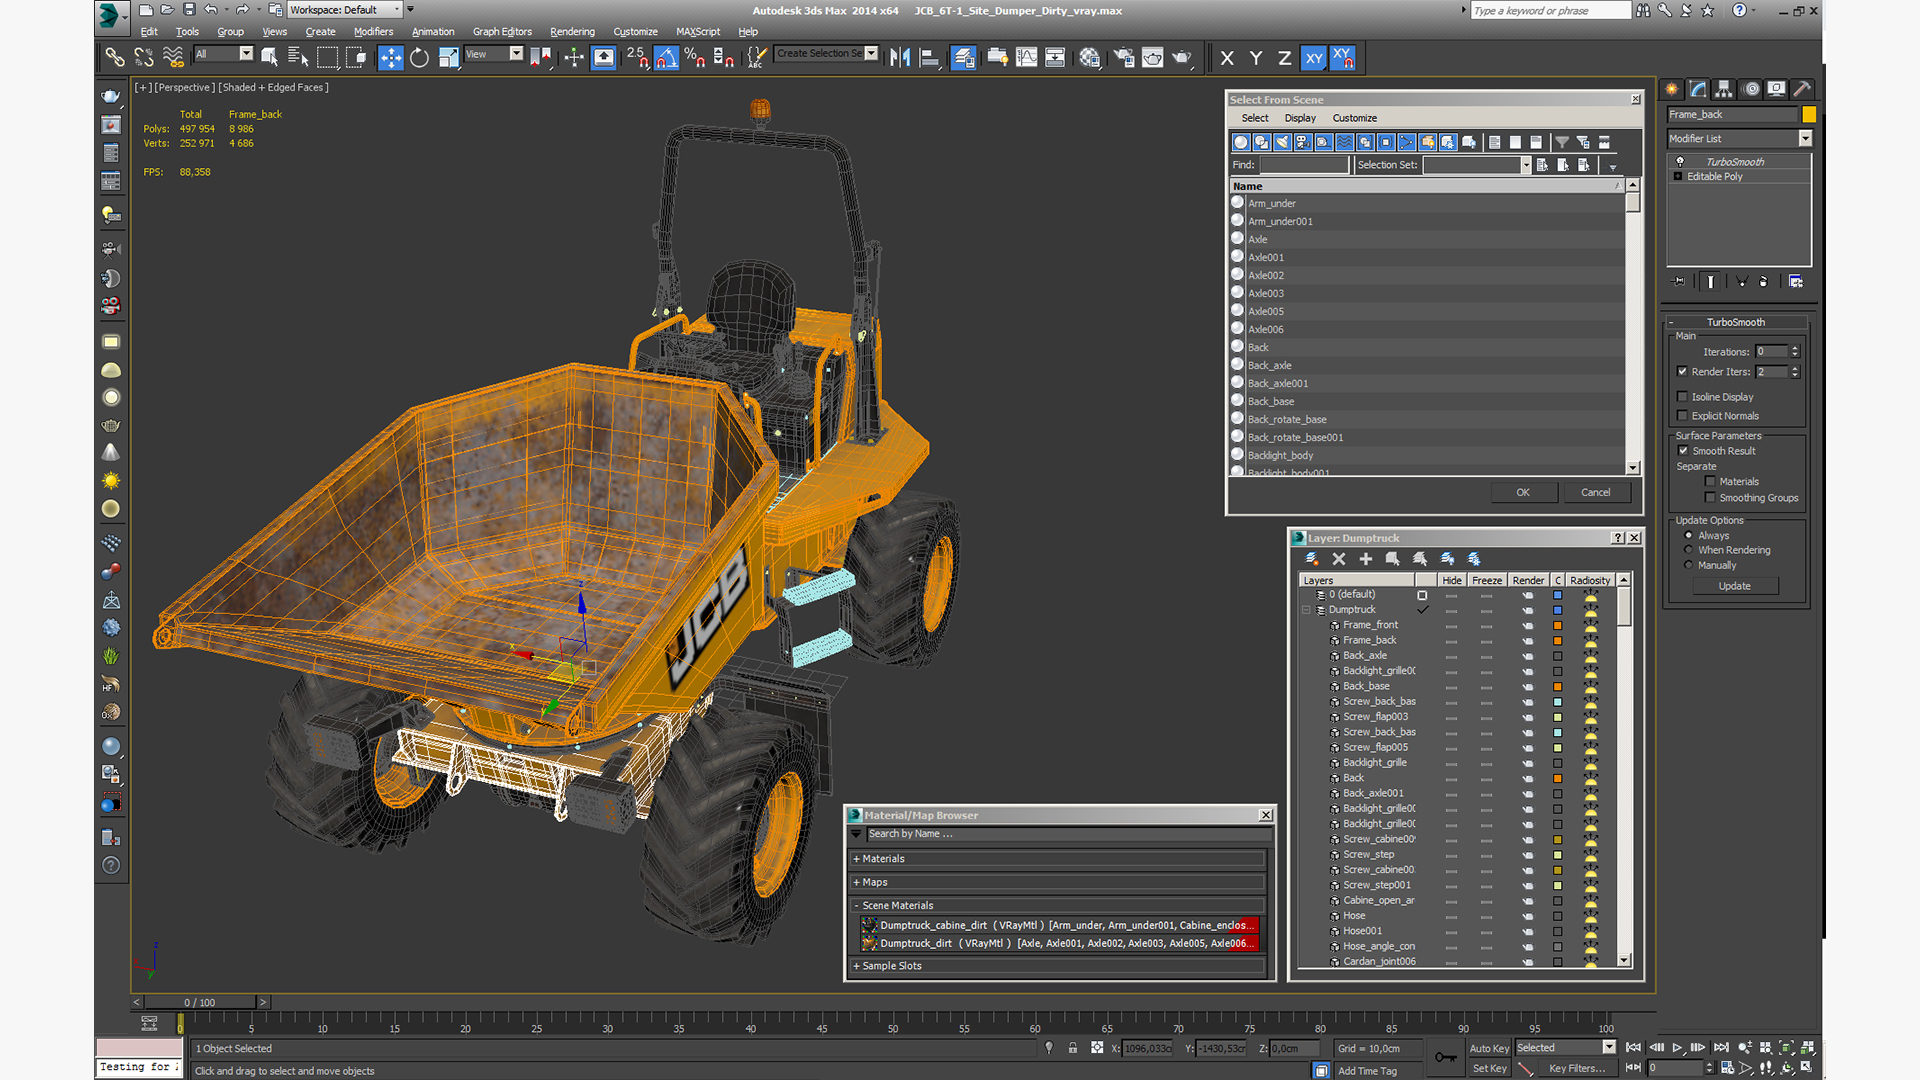This screenshot has width=1920, height=1080.
Task: Open the Utilities command panel tab
Action: pyautogui.click(x=1802, y=89)
